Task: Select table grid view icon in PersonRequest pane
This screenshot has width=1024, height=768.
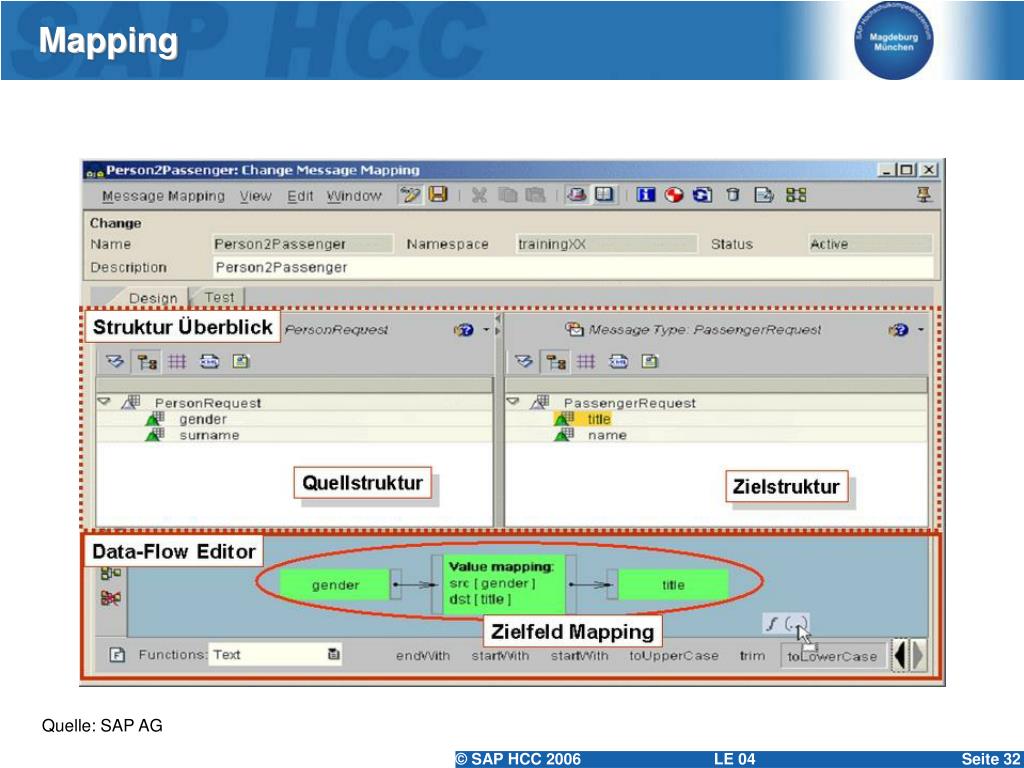Action: 177,361
